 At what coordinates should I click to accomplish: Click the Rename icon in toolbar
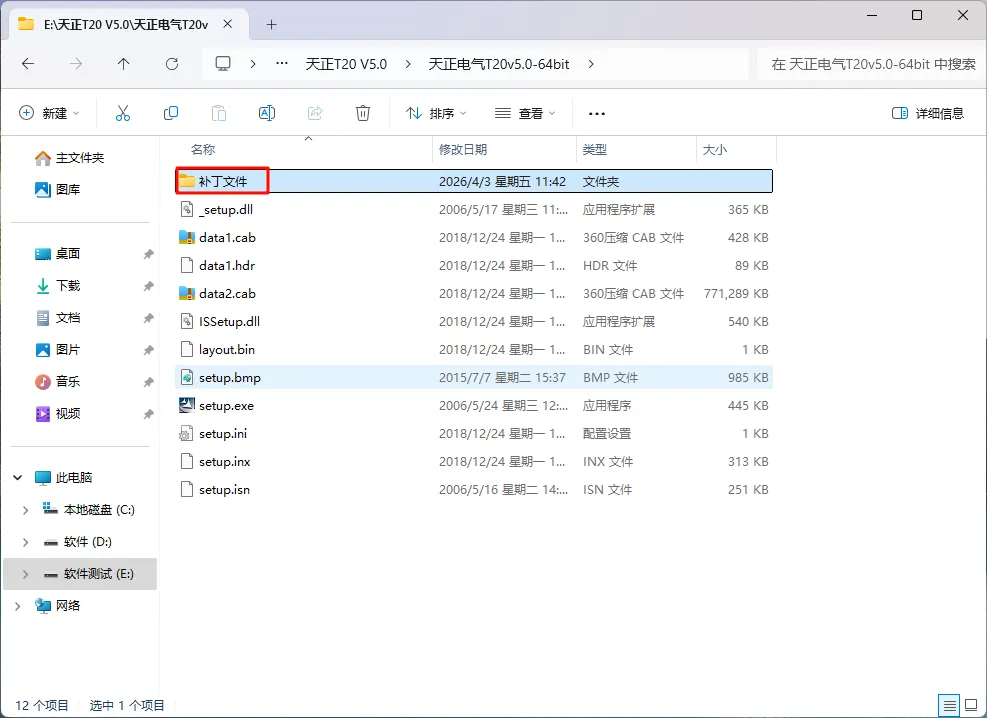[x=267, y=113]
